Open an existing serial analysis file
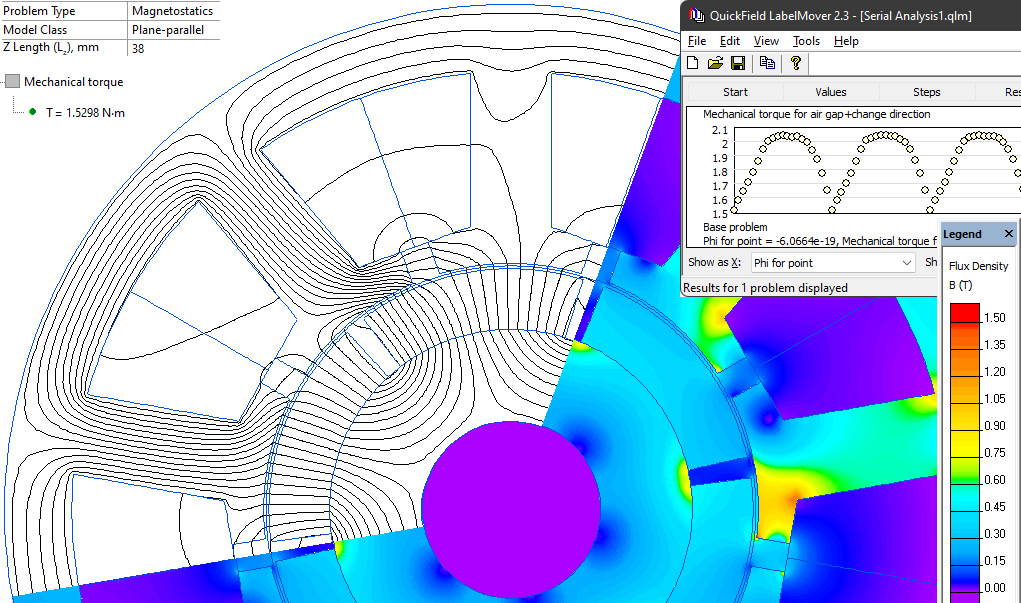 pyautogui.click(x=715, y=63)
